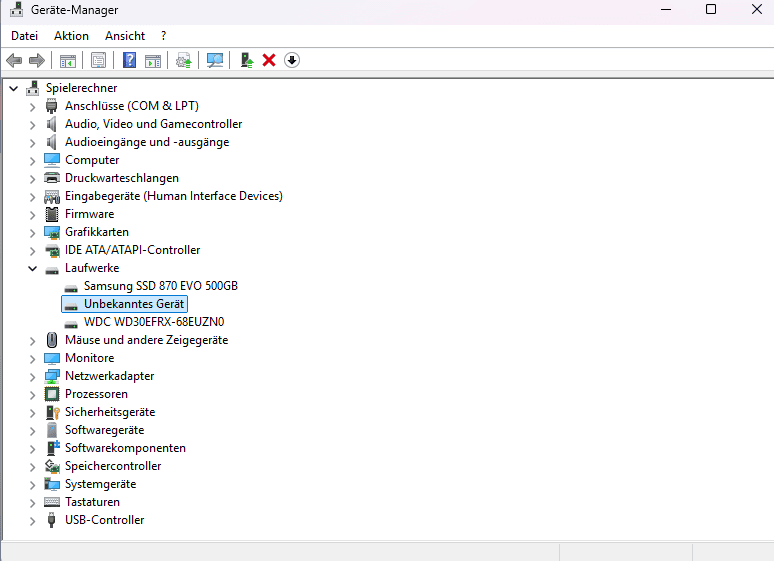Select the Spielerechner label
The width and height of the screenshot is (774, 561).
point(81,88)
